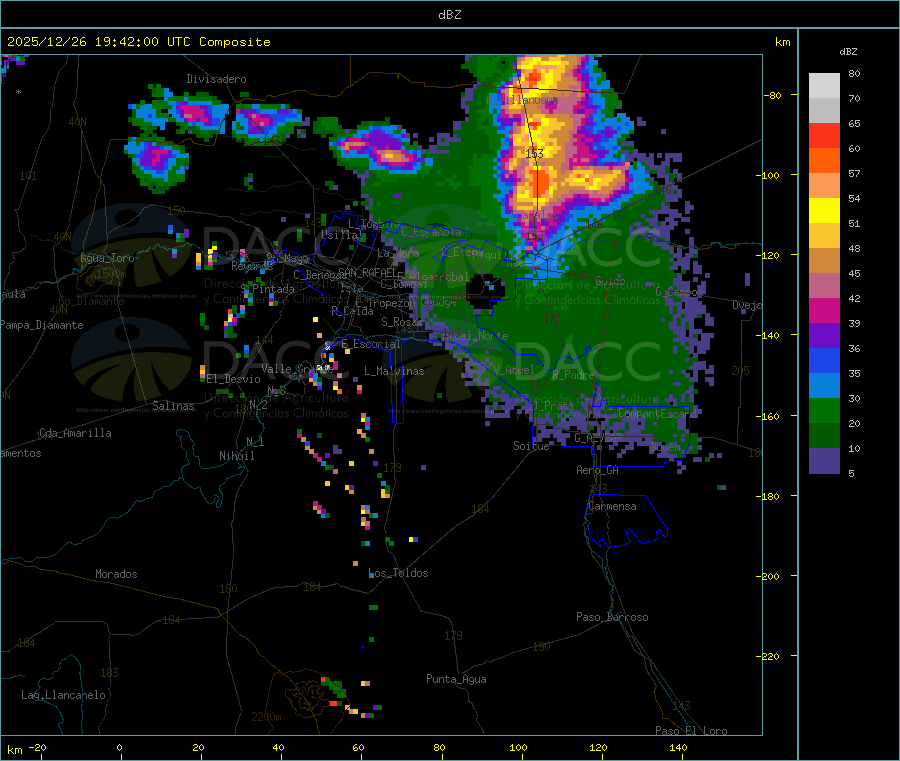Select the 'Los_Toldos' place name
This screenshot has width=900, height=761.
click(x=398, y=573)
